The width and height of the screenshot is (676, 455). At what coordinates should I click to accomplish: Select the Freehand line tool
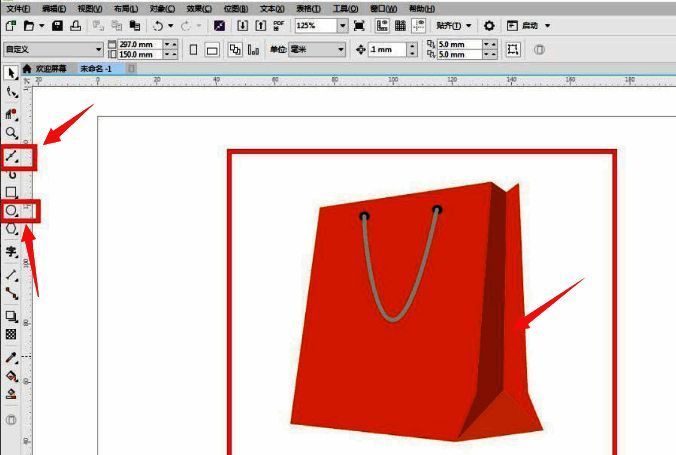pyautogui.click(x=12, y=157)
